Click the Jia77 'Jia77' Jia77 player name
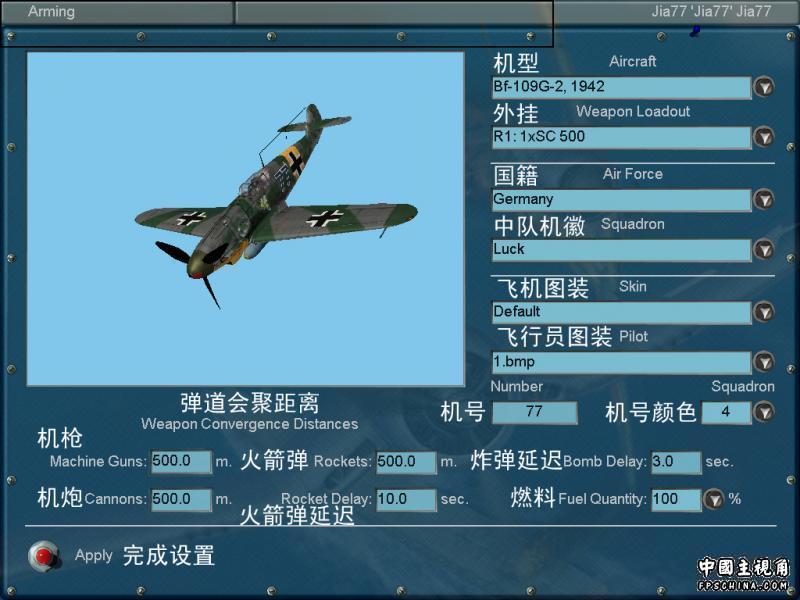The width and height of the screenshot is (800, 600). click(x=711, y=11)
